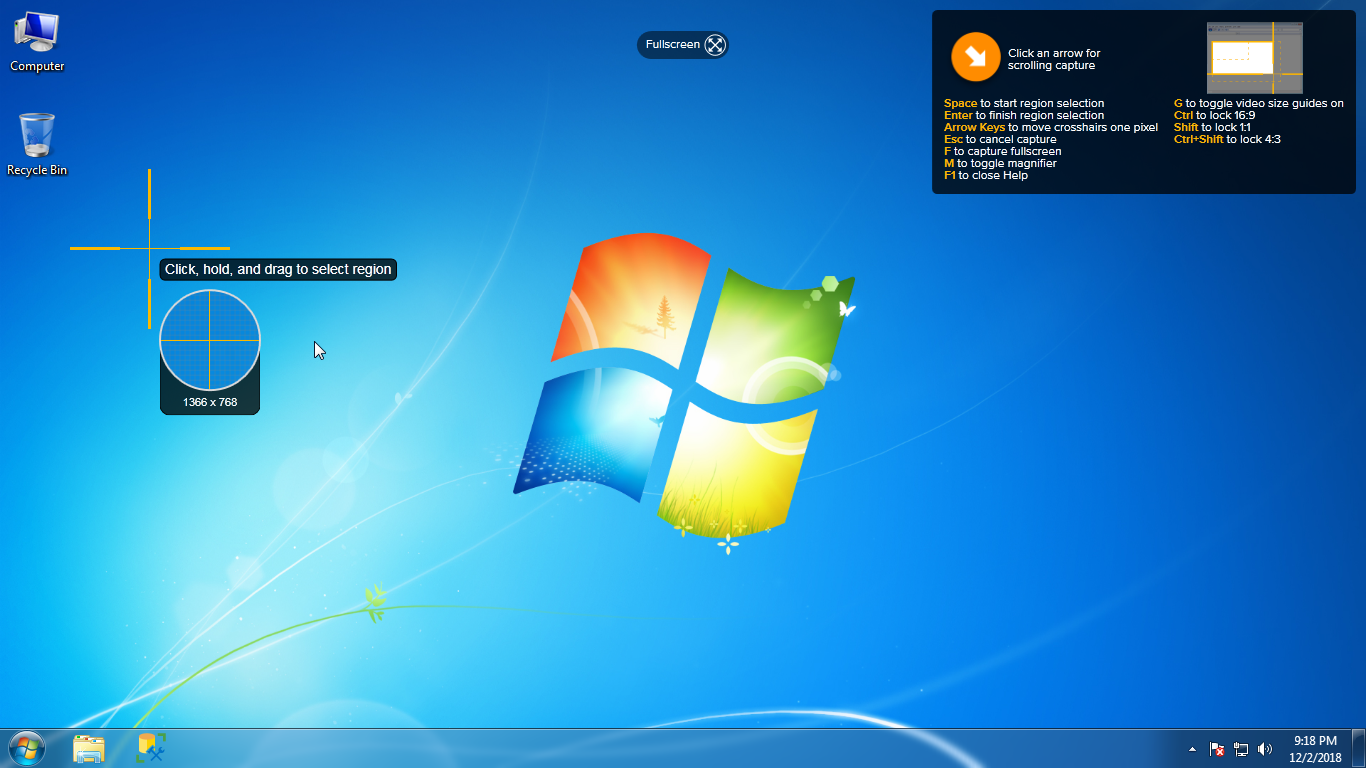
Task: Click the circular magnifier preview
Action: [210, 340]
